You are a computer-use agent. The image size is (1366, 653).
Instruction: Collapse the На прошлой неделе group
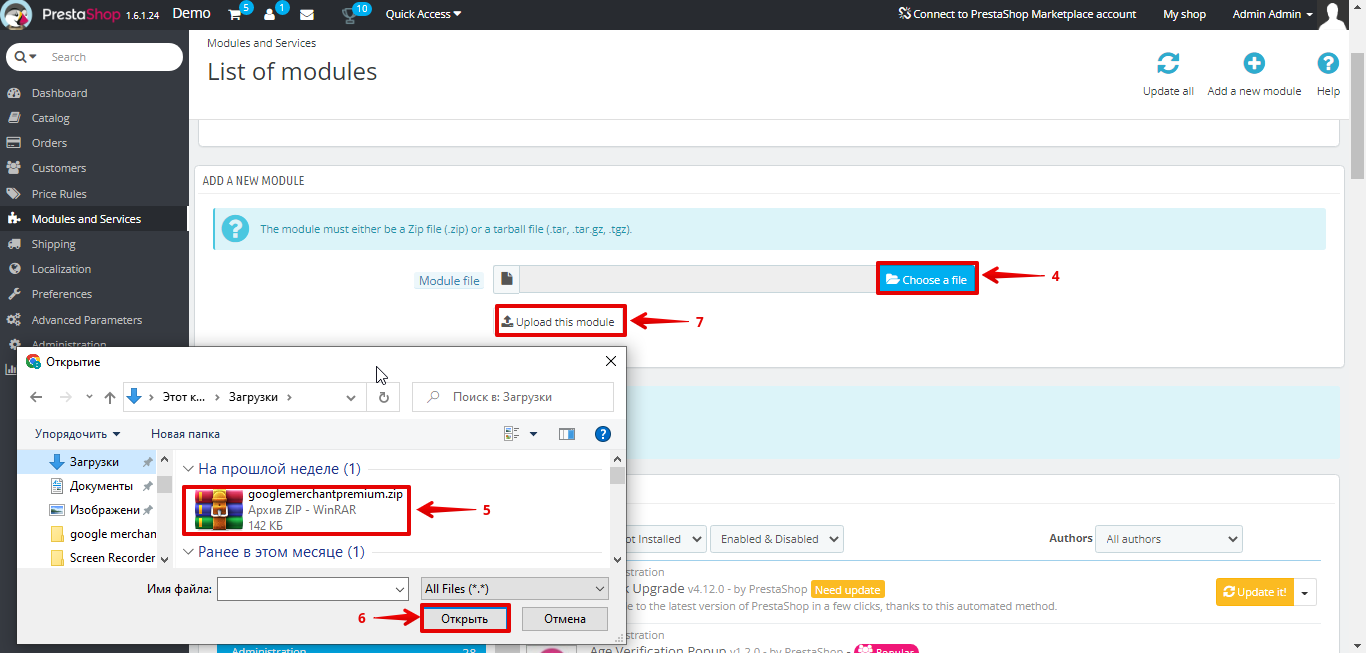click(188, 469)
